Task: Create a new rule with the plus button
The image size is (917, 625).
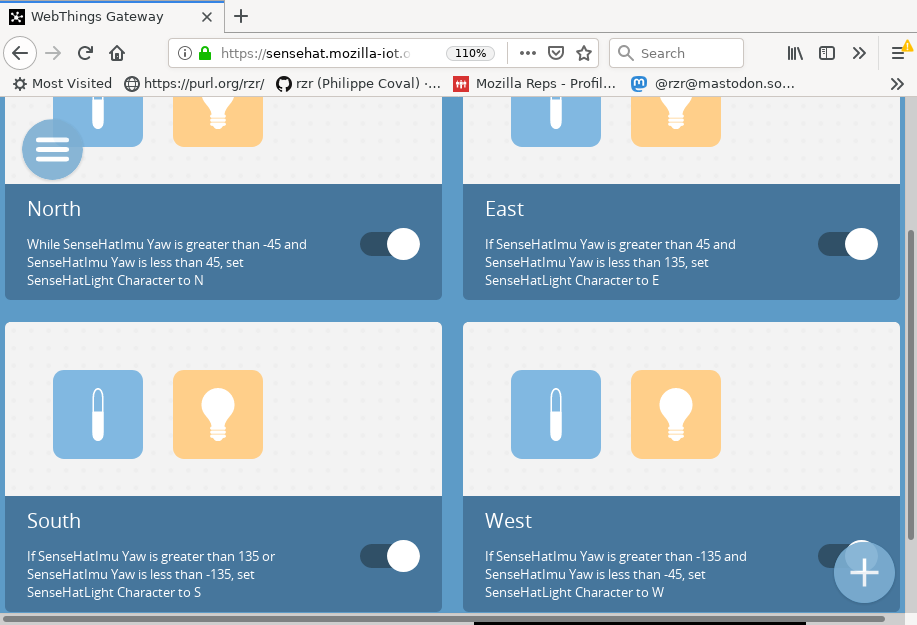Action: pos(863,572)
